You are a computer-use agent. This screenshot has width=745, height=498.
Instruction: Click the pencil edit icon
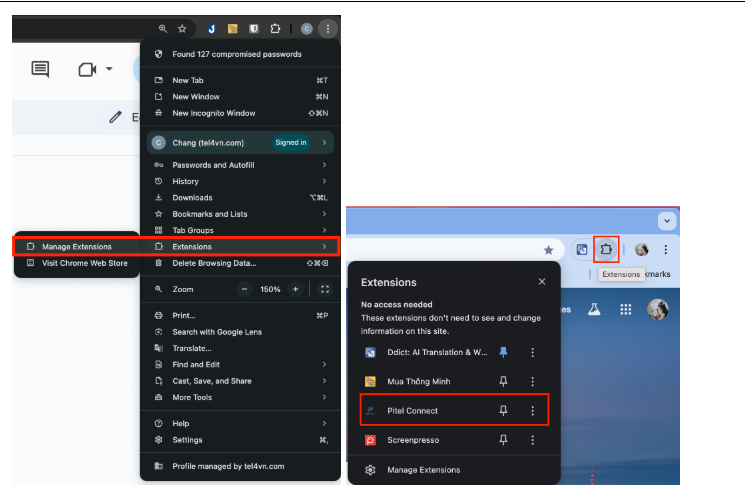[115, 117]
